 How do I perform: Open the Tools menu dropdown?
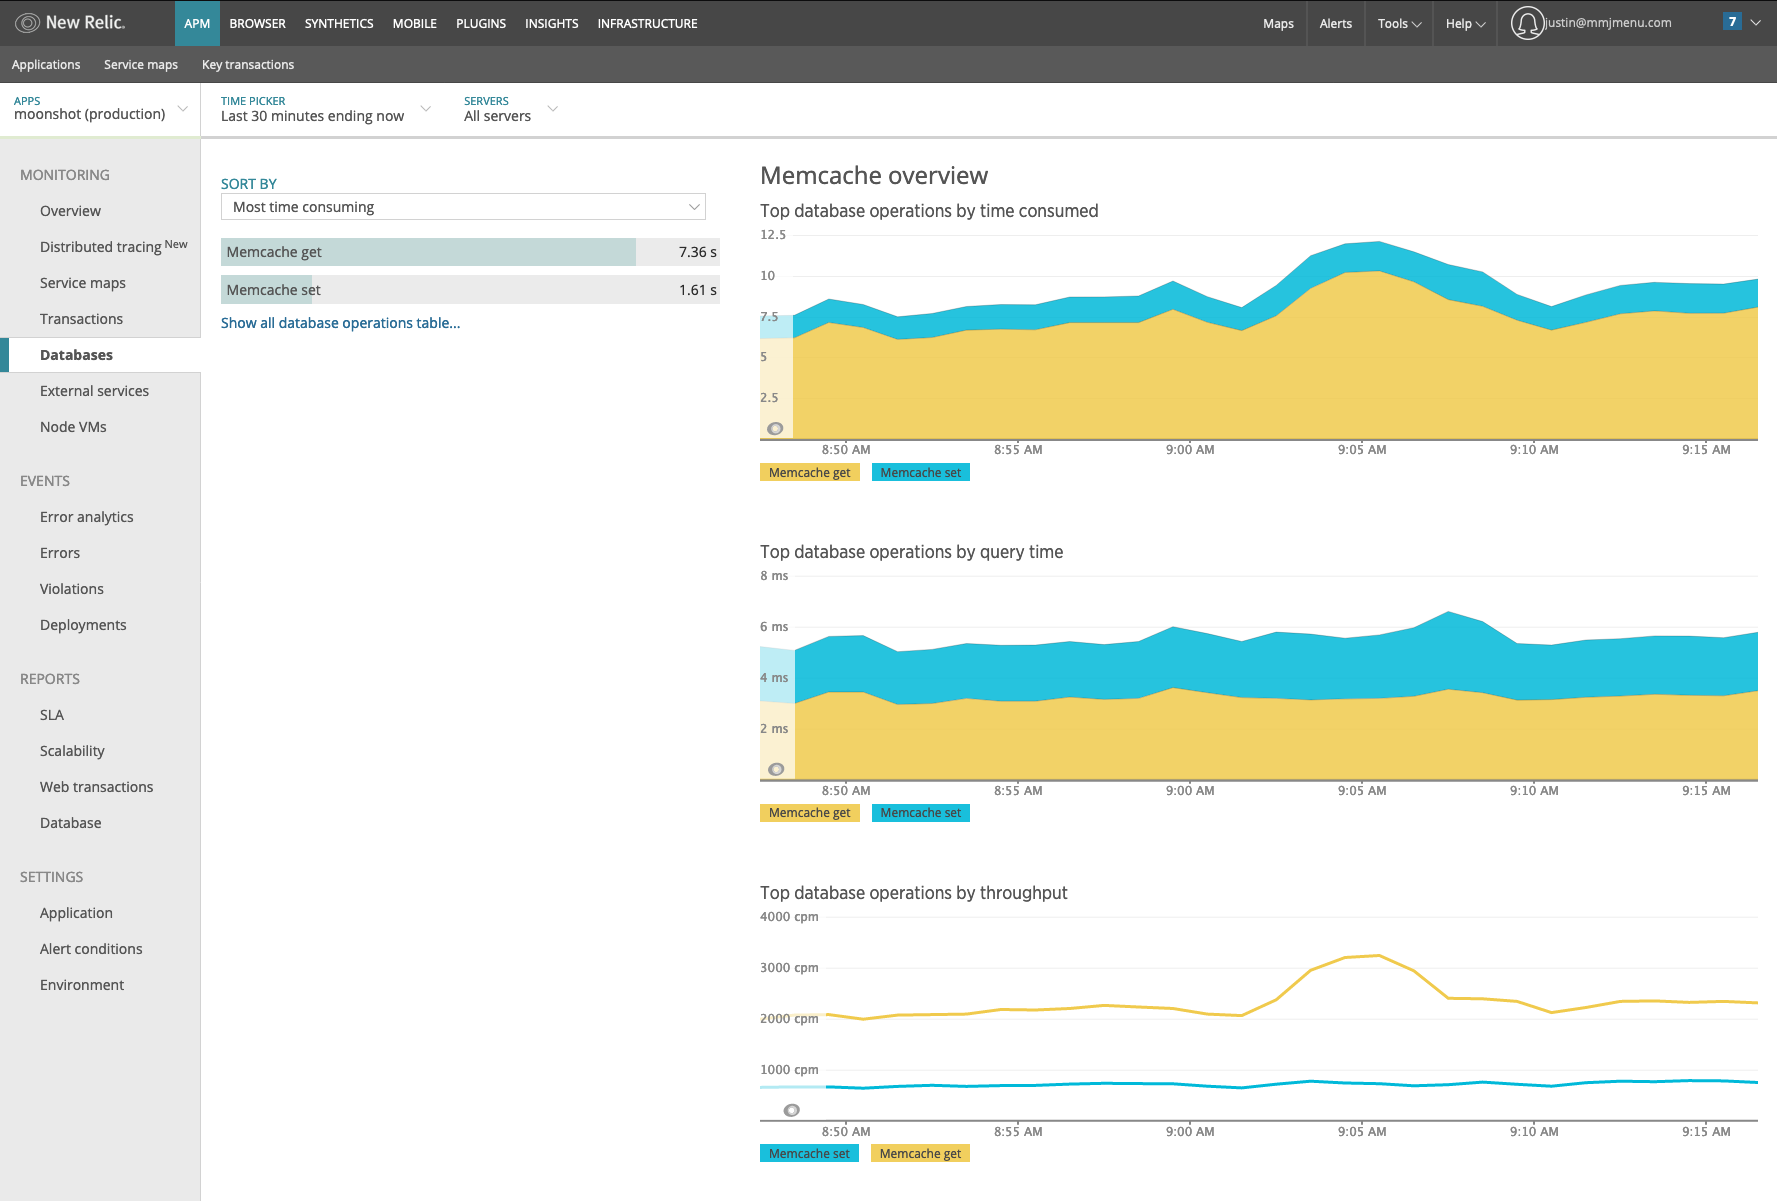tap(1399, 23)
